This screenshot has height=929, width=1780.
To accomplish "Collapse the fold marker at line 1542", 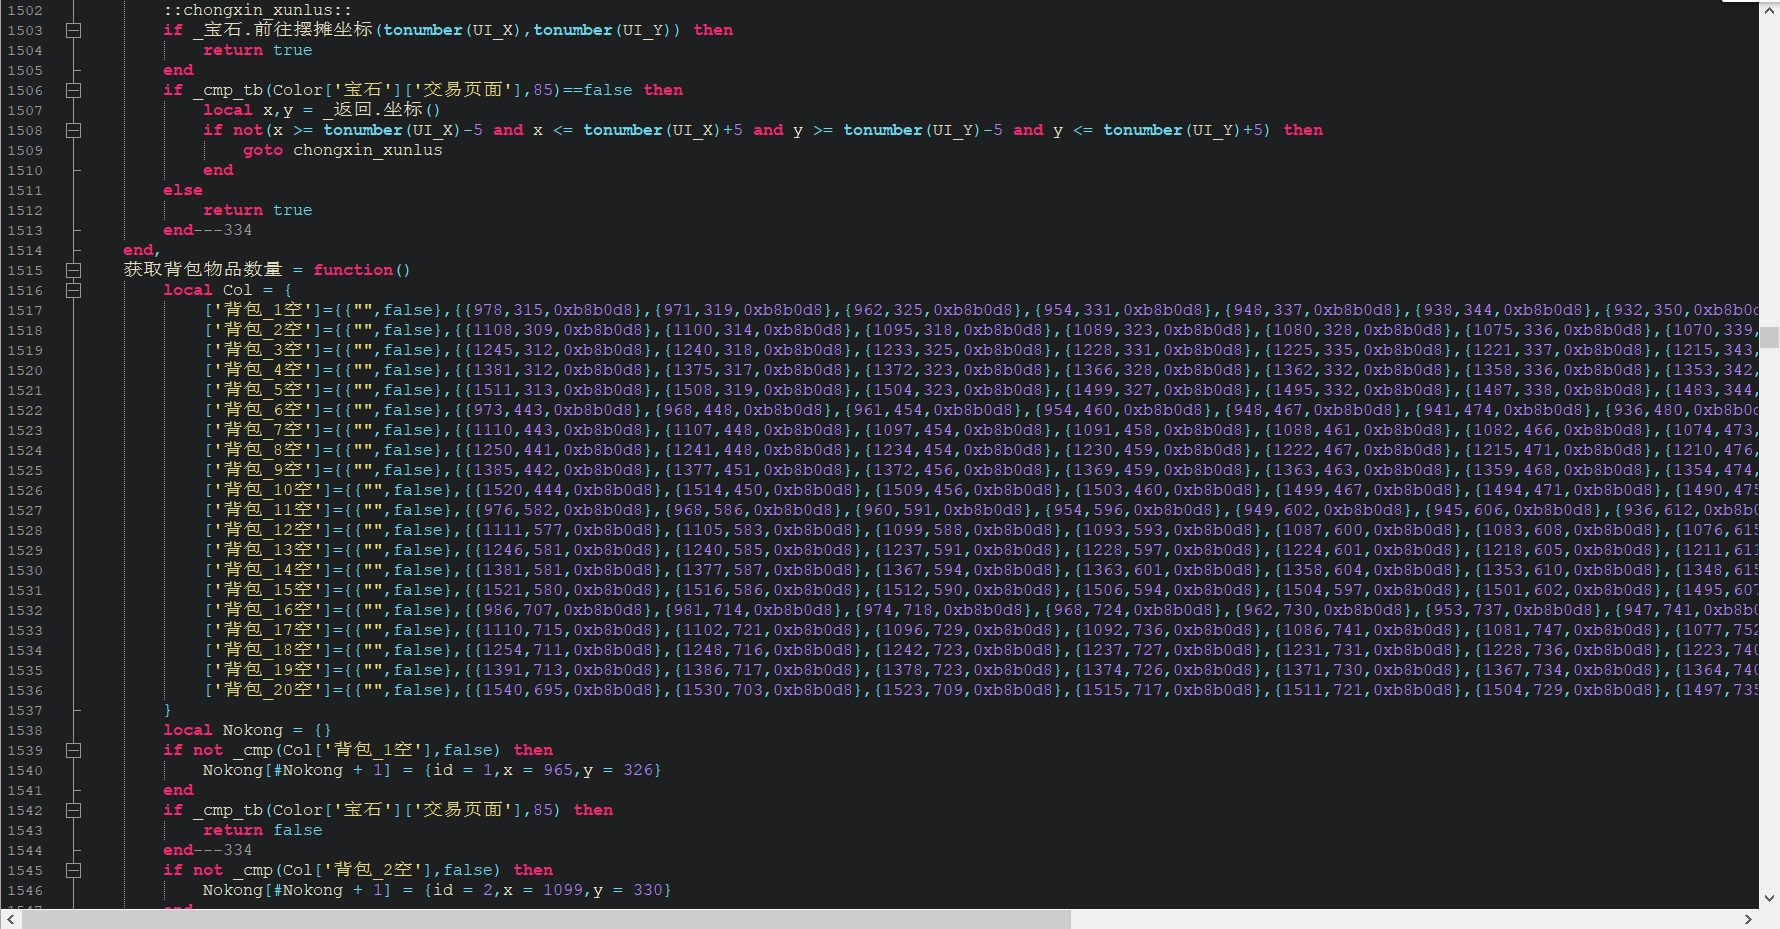I will (73, 810).
